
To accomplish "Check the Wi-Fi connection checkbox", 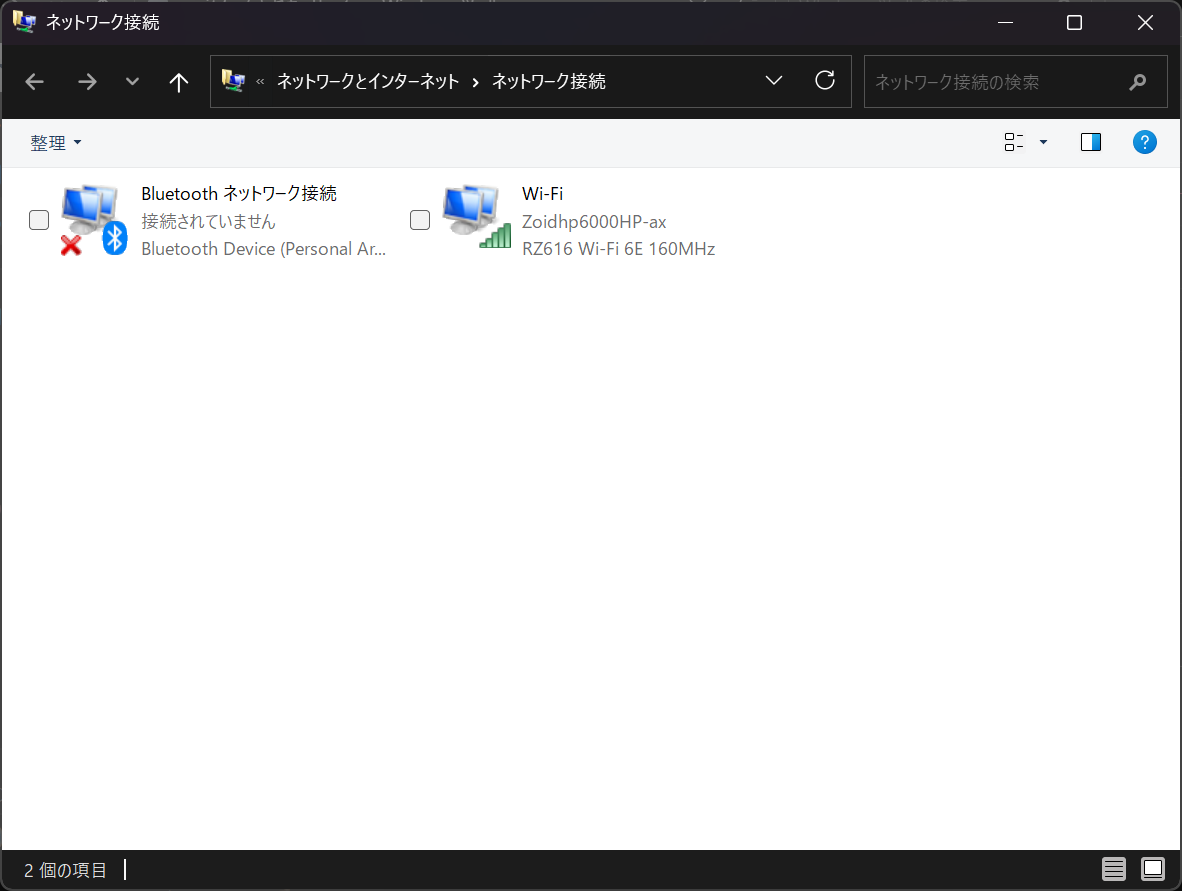I will pyautogui.click(x=420, y=220).
